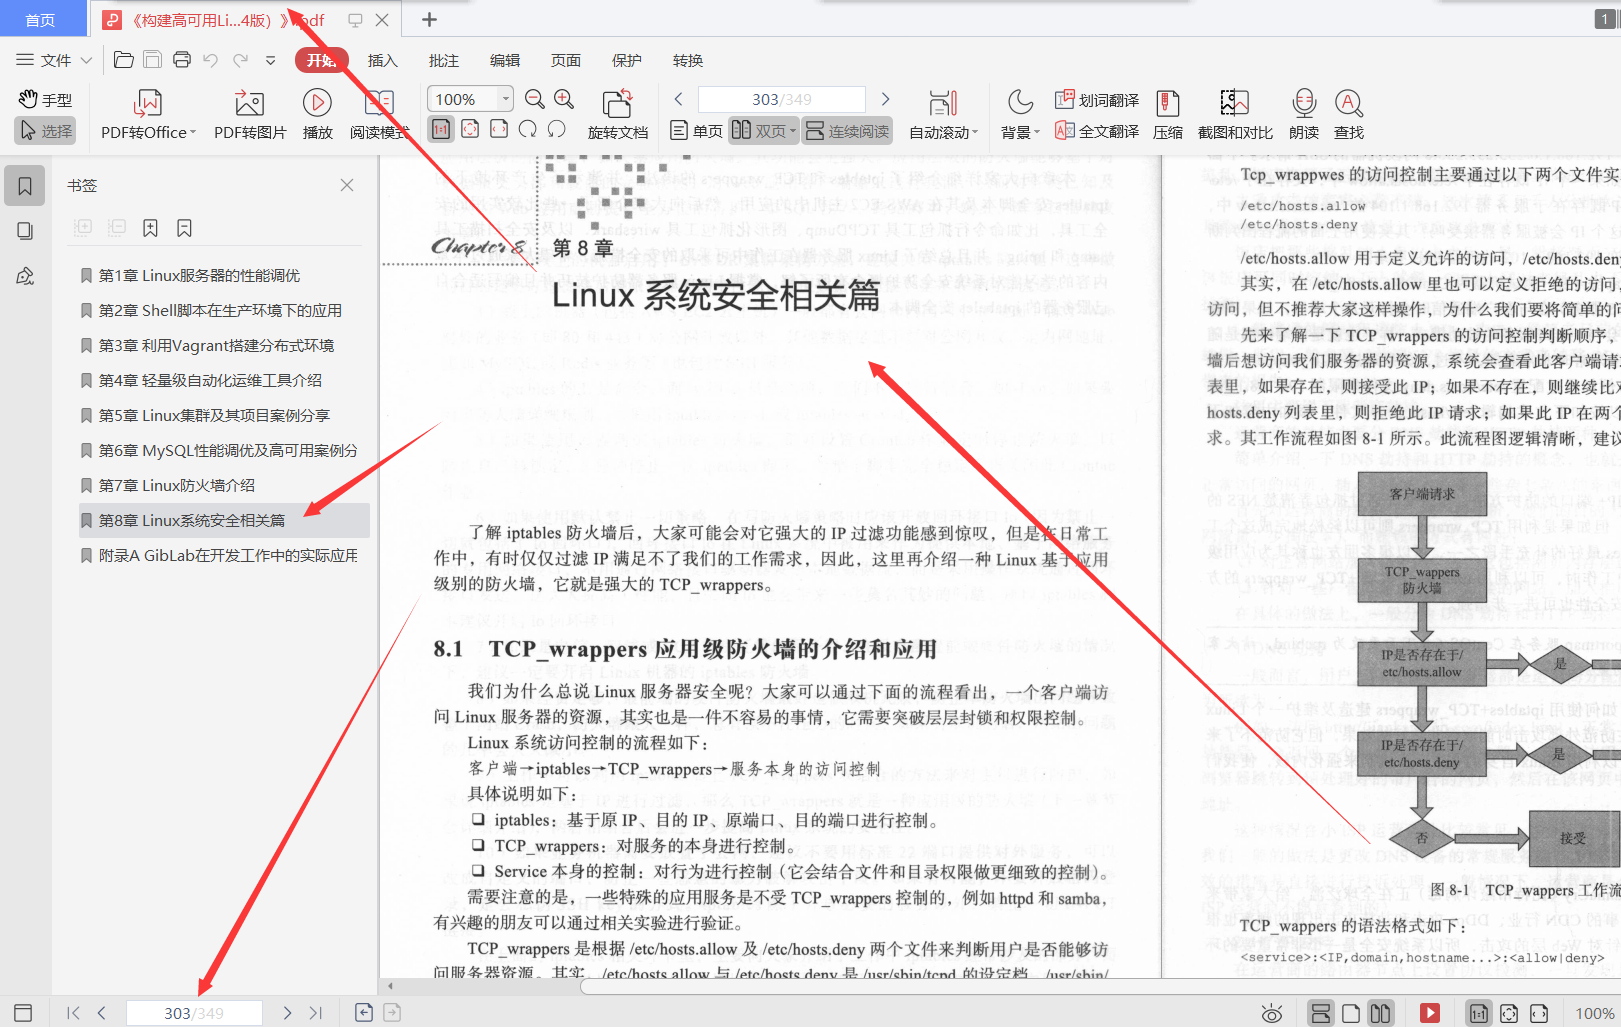
Task: Click the red play button in status bar
Action: click(1430, 1013)
